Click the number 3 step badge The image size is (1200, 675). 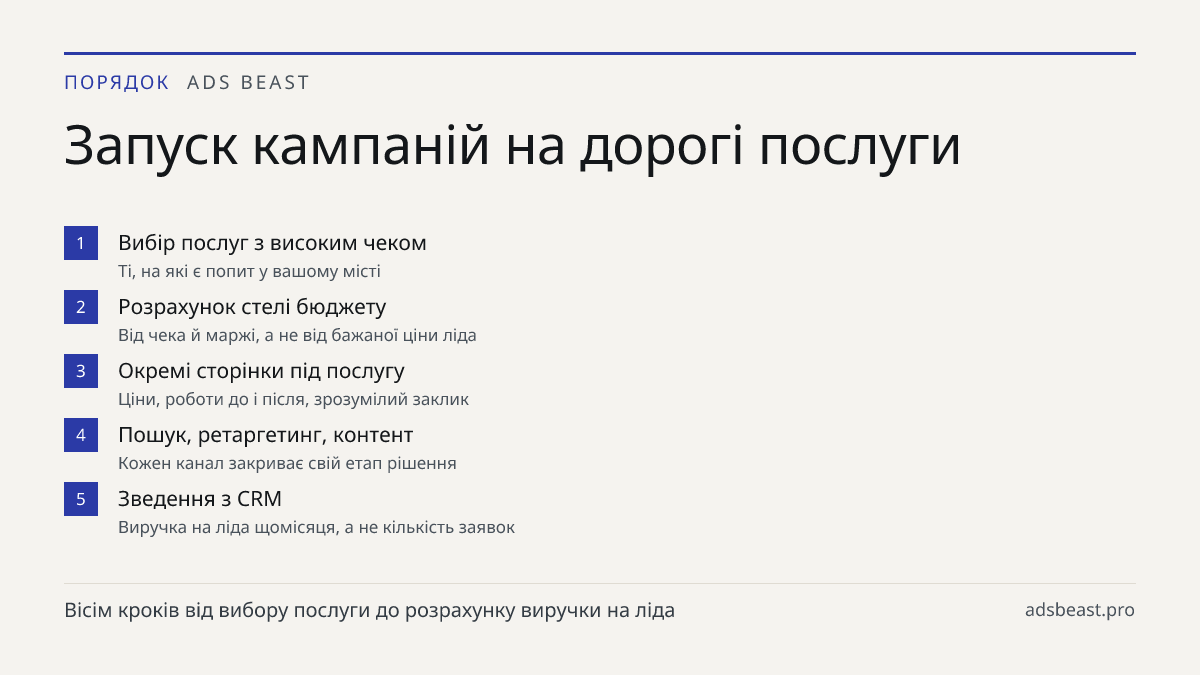click(x=81, y=371)
